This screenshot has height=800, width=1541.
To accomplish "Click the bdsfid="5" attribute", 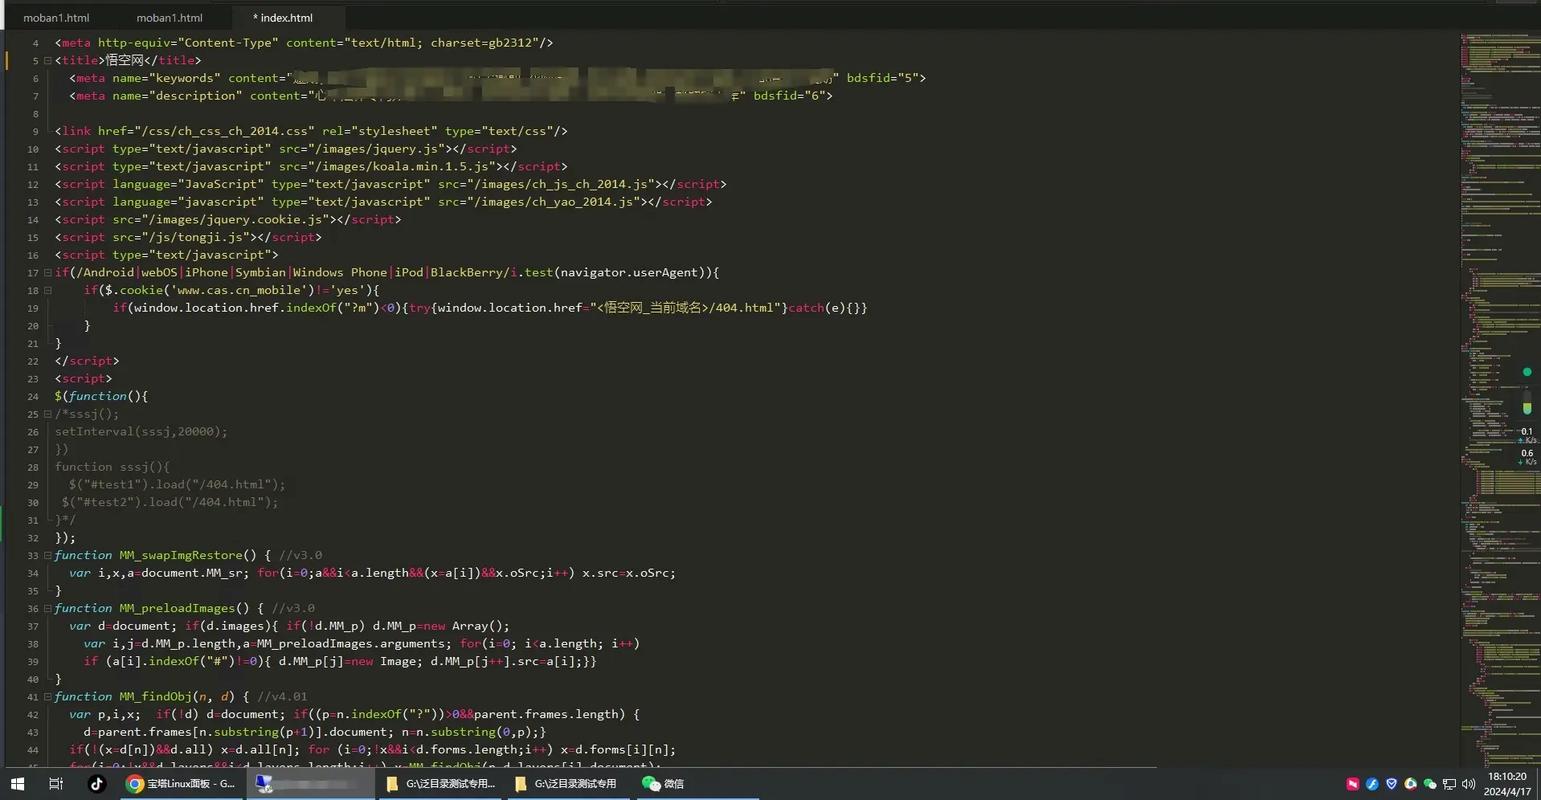I will pos(883,78).
